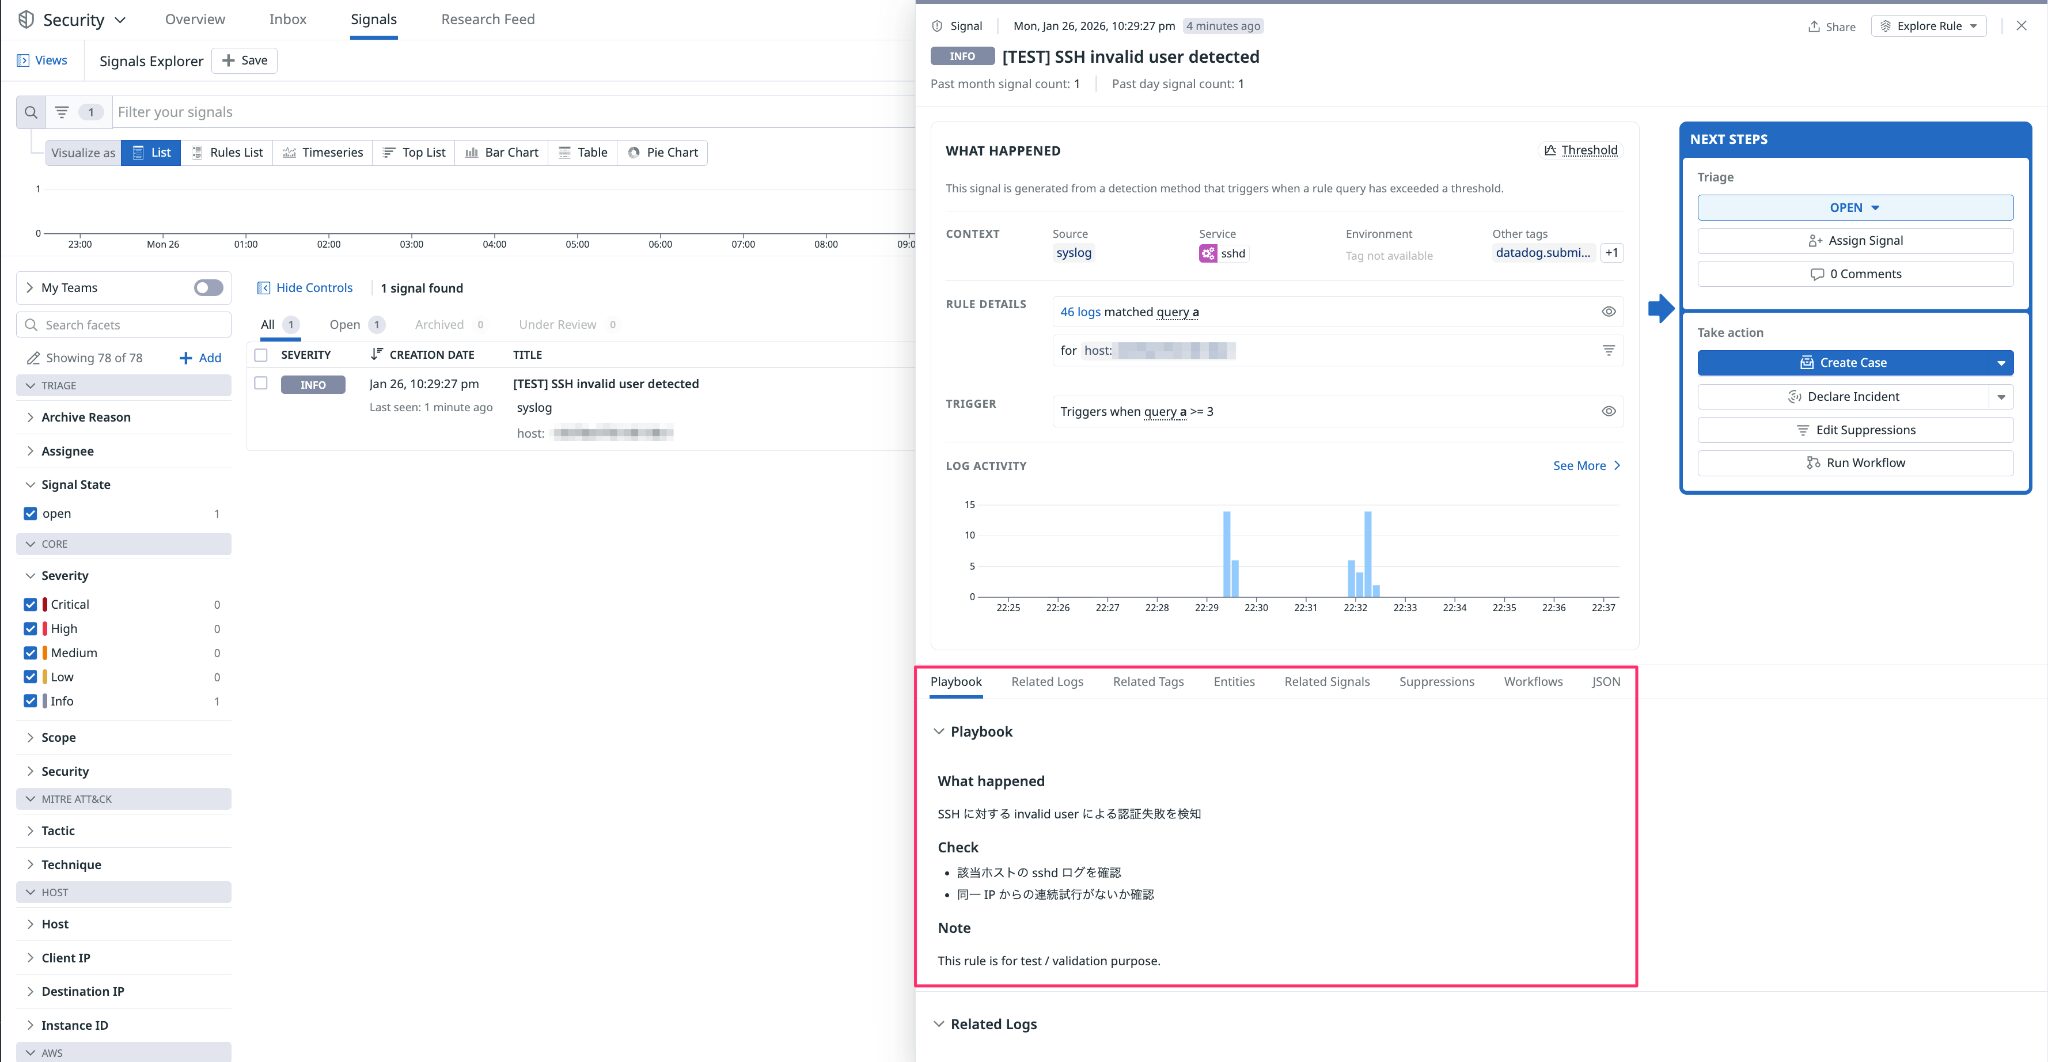Open the Triage OPEN status dropdown

click(x=1854, y=208)
